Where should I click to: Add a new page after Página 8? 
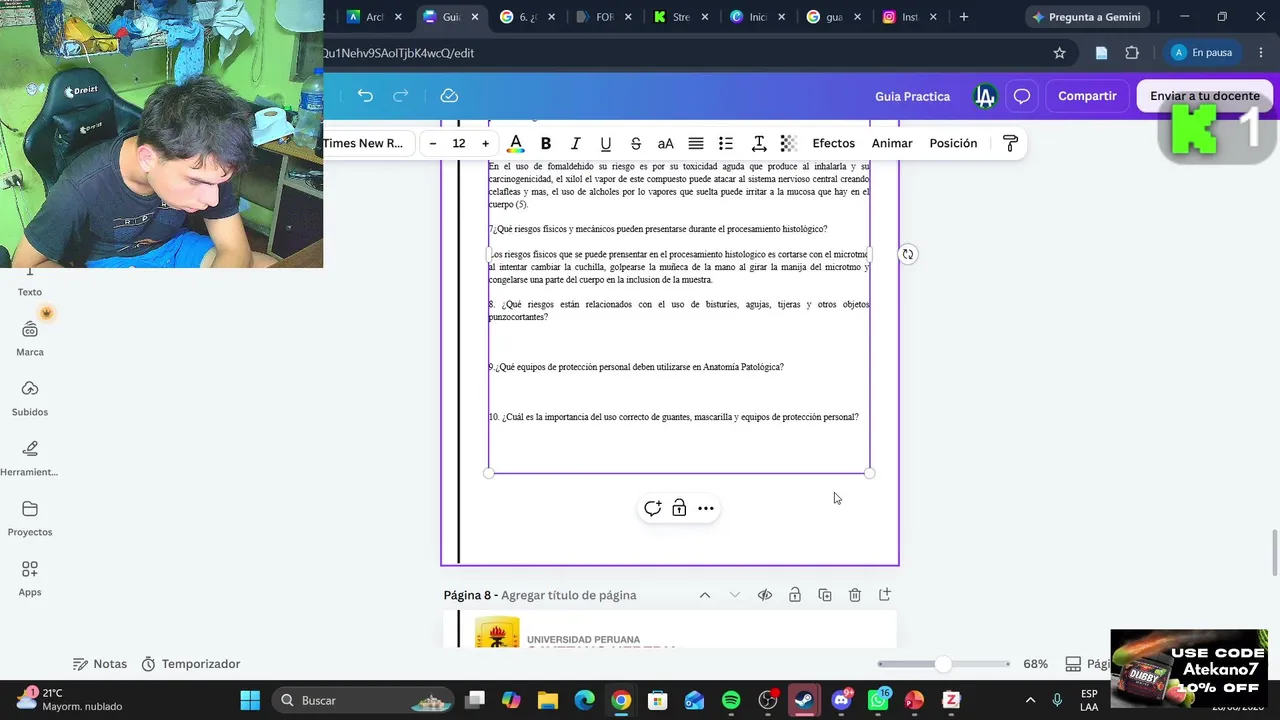pyautogui.click(x=885, y=595)
